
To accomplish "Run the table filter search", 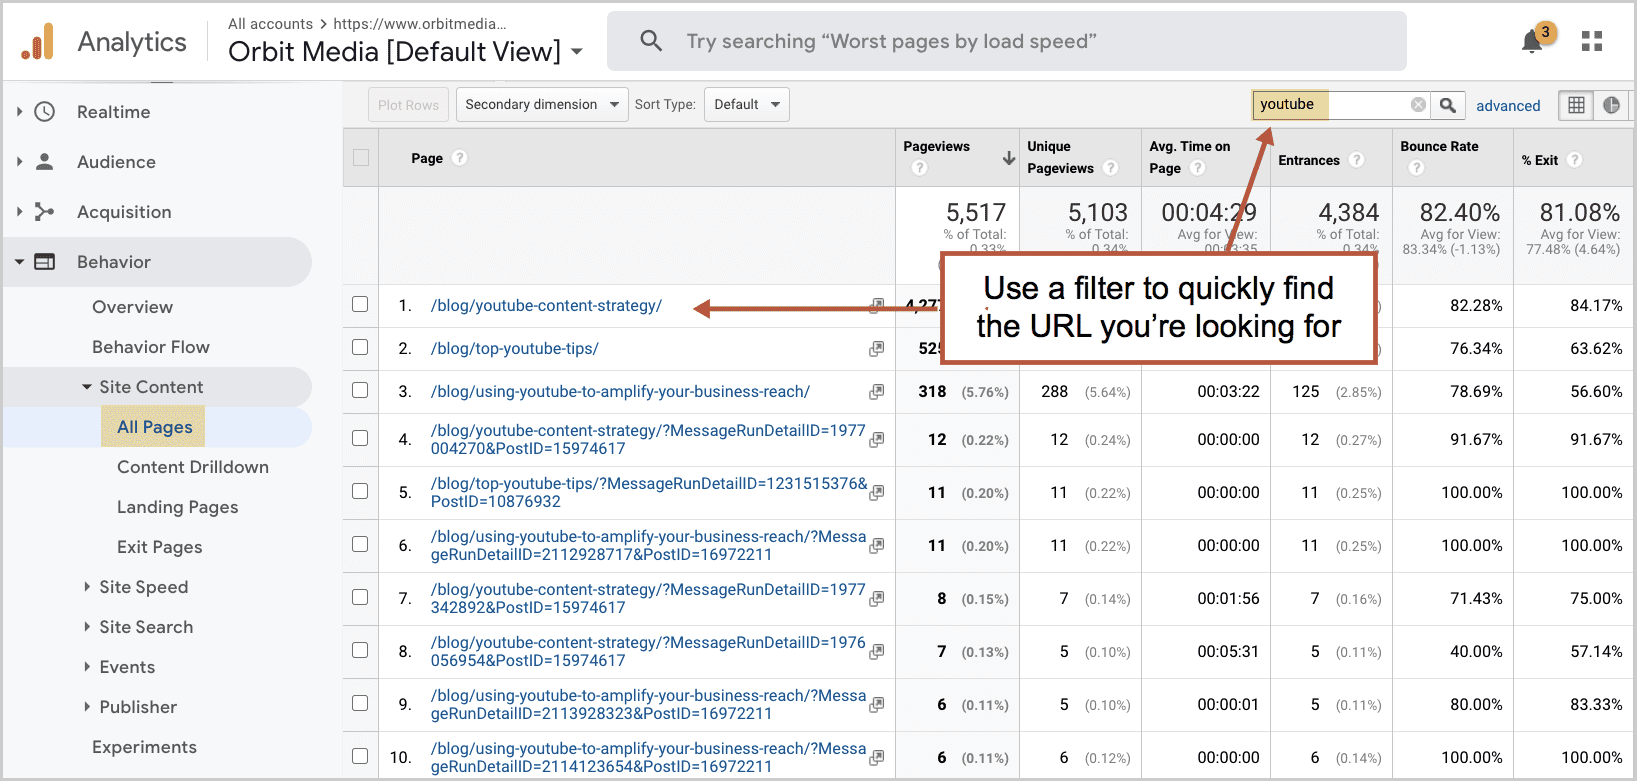I will coord(1448,105).
